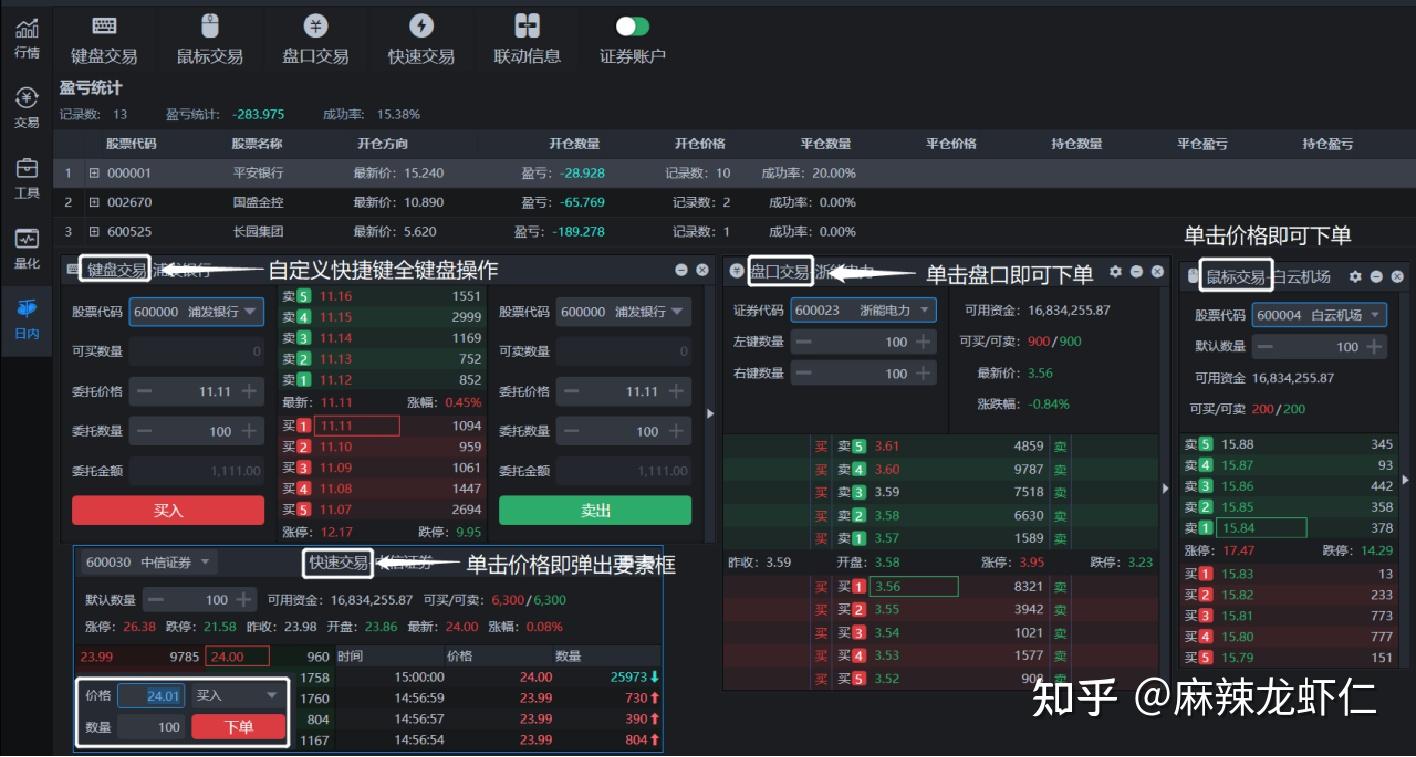
Task: Open 股票代码 dropdown 600004 白云机场
Action: [x=1319, y=315]
